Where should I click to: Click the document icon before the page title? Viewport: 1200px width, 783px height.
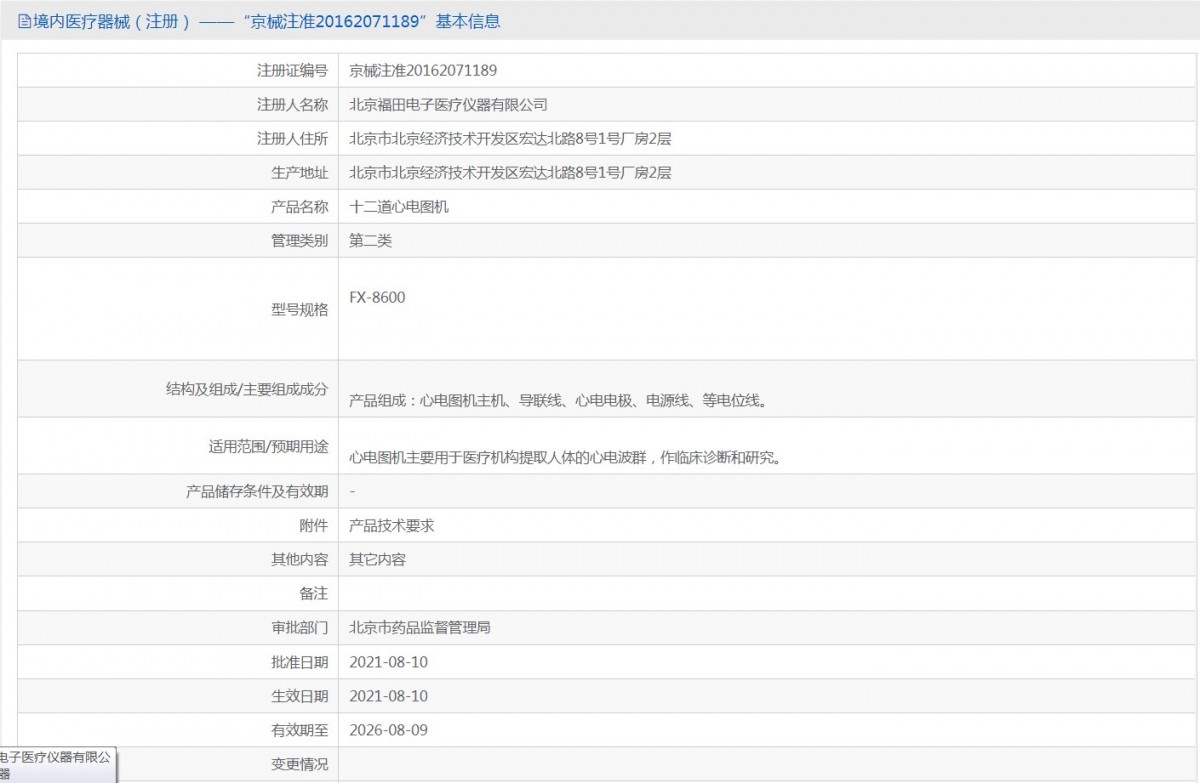(x=25, y=21)
